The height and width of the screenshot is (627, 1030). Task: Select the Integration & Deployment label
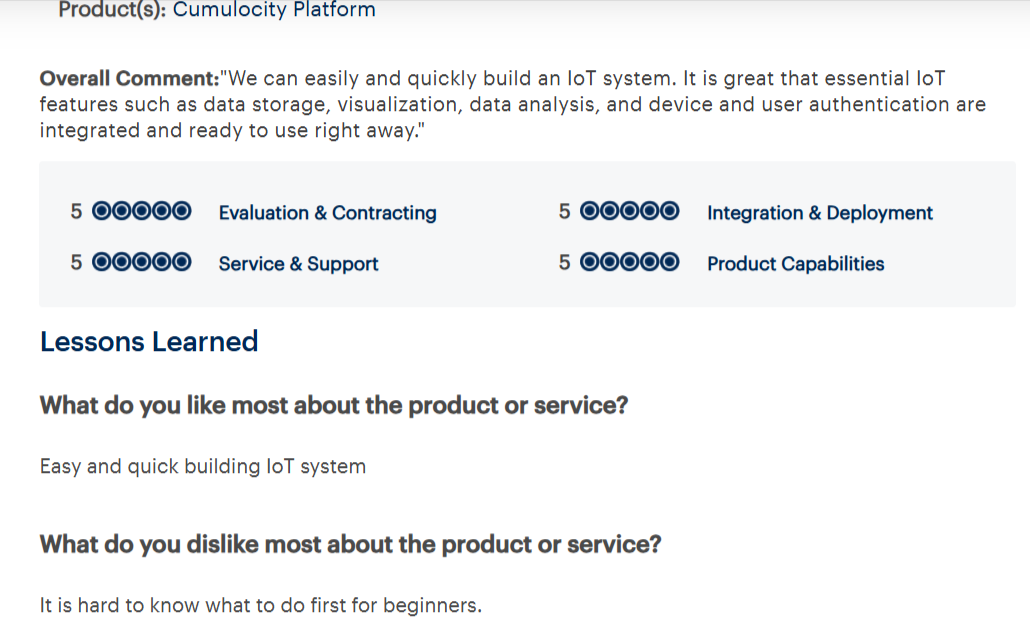pos(820,213)
